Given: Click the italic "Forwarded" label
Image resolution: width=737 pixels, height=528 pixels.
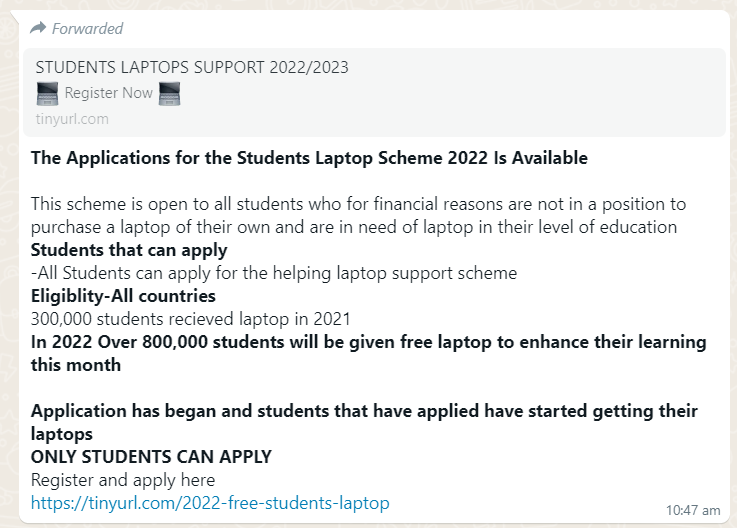Looking at the screenshot, I should (x=87, y=29).
